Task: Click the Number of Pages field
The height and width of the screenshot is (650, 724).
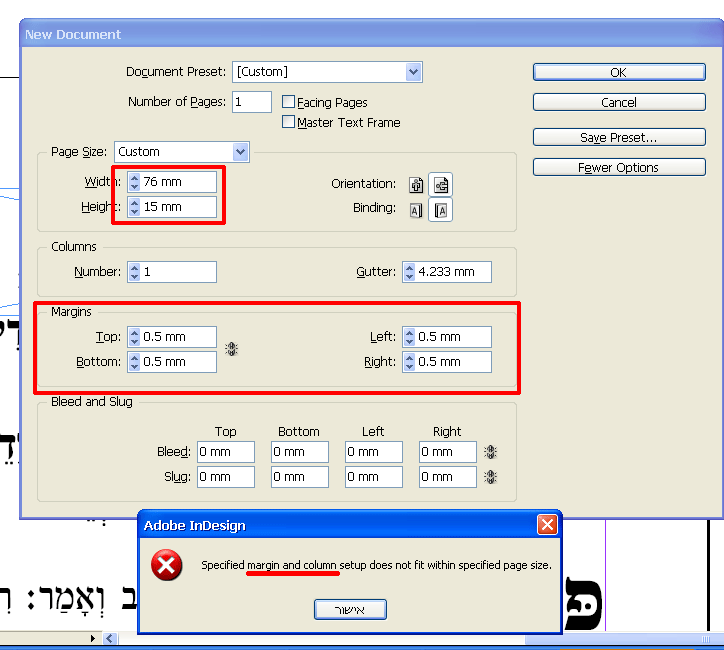Action: [x=252, y=102]
